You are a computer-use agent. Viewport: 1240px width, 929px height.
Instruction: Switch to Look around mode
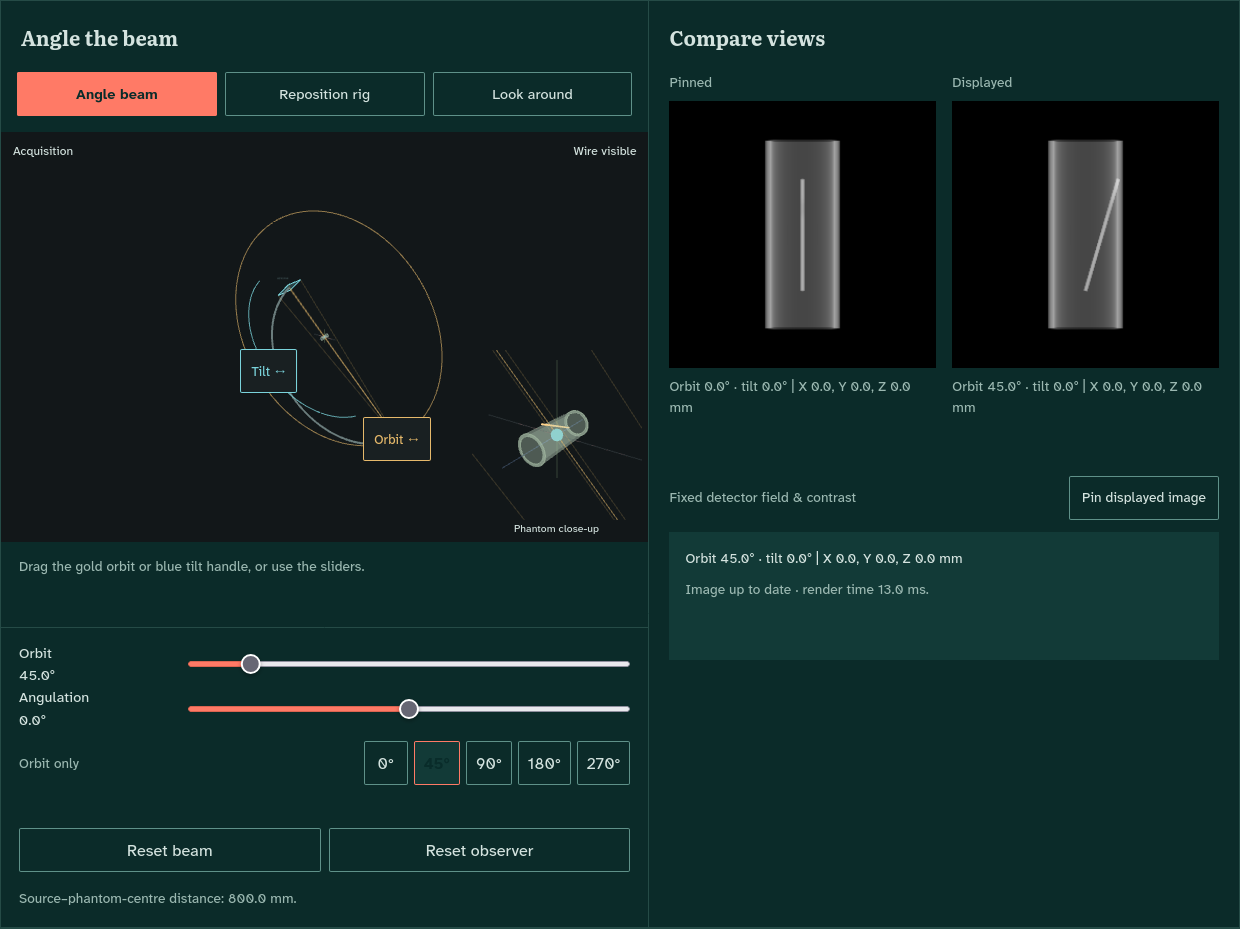tap(532, 94)
